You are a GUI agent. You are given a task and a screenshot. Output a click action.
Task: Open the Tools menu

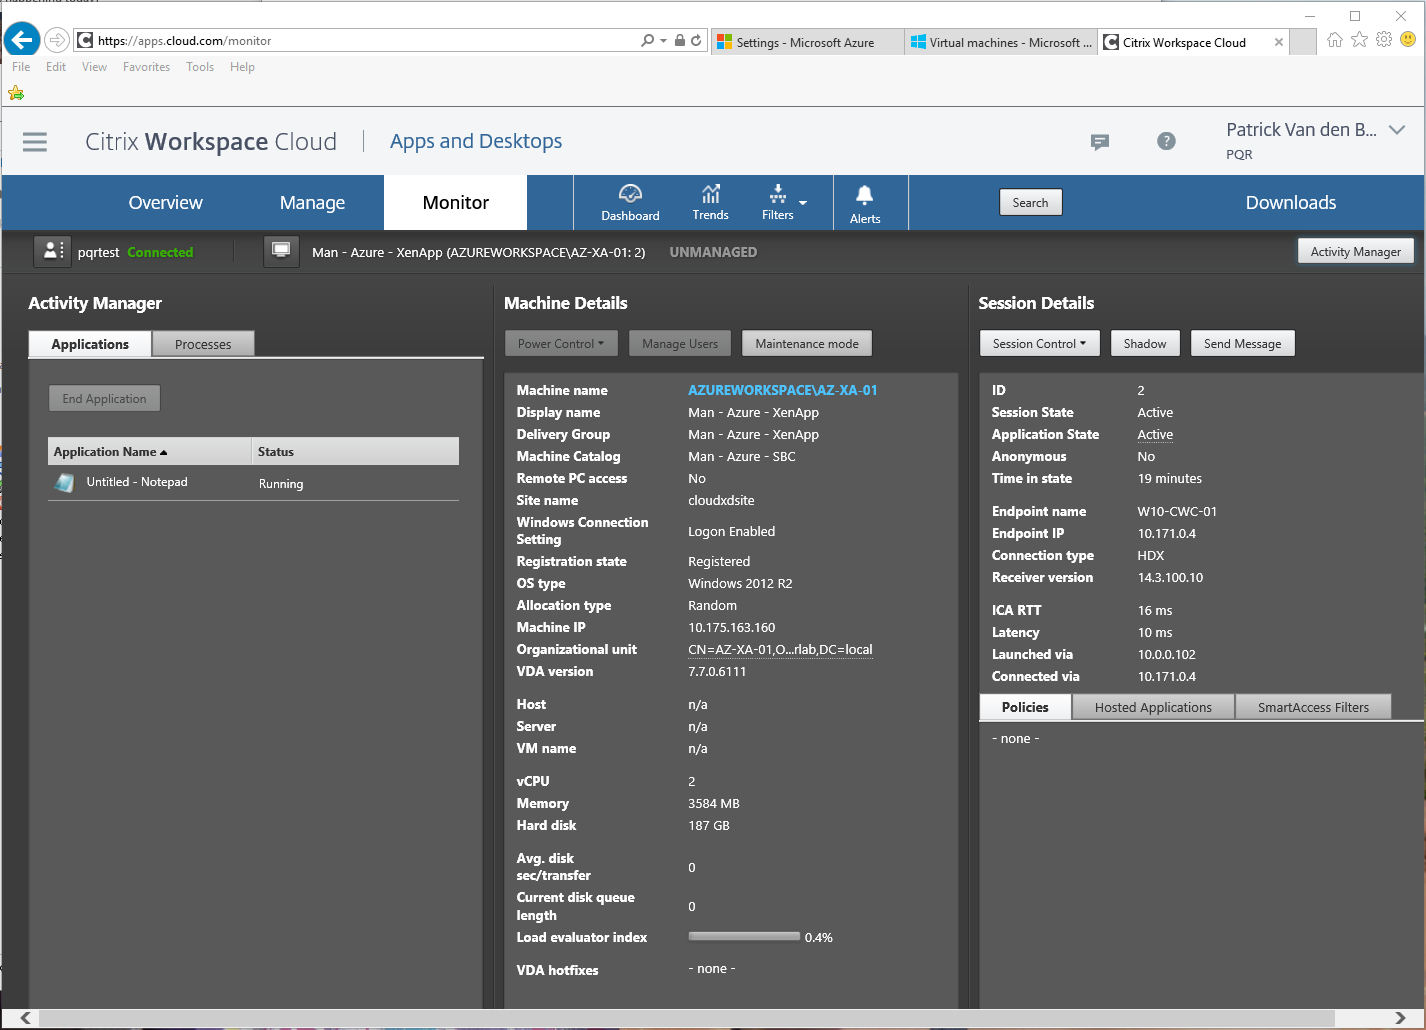click(x=200, y=67)
